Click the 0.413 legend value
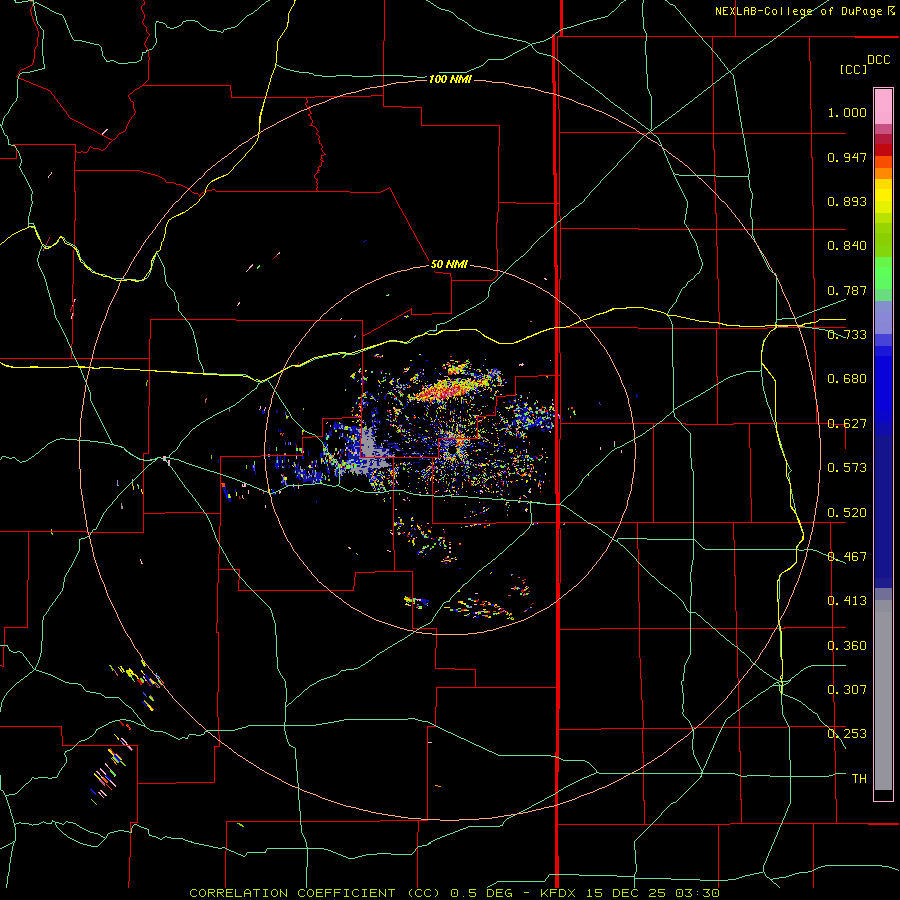This screenshot has width=900, height=900. pos(847,601)
